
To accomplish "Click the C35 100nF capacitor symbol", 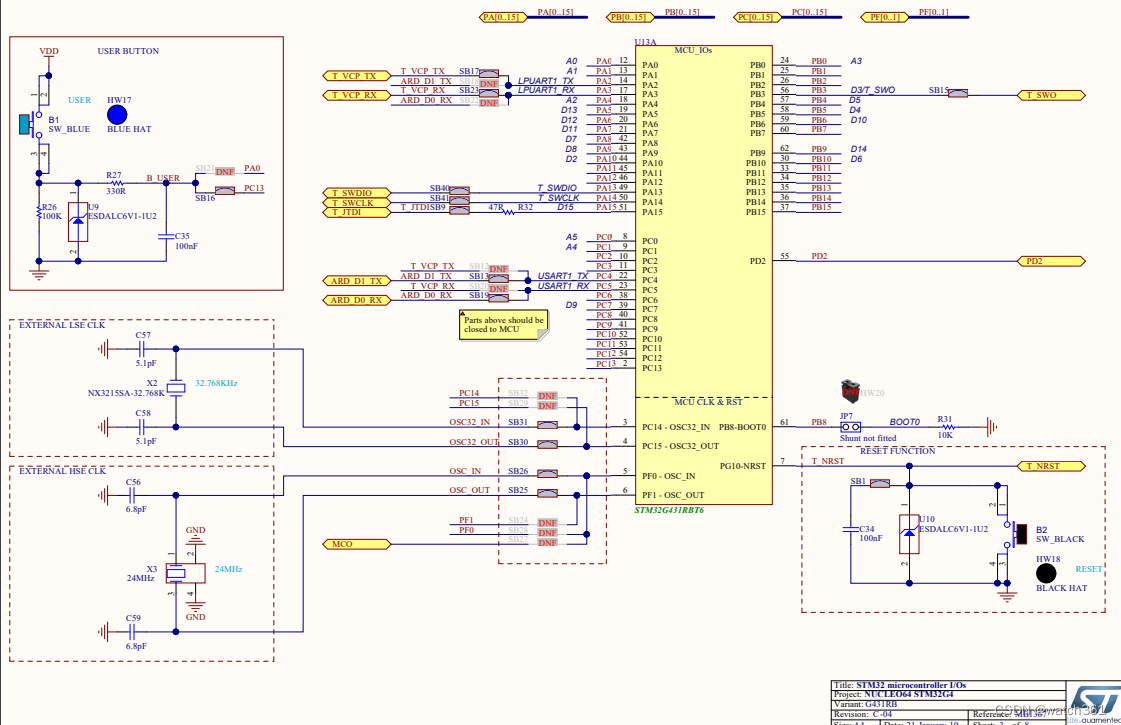I will click(167, 235).
